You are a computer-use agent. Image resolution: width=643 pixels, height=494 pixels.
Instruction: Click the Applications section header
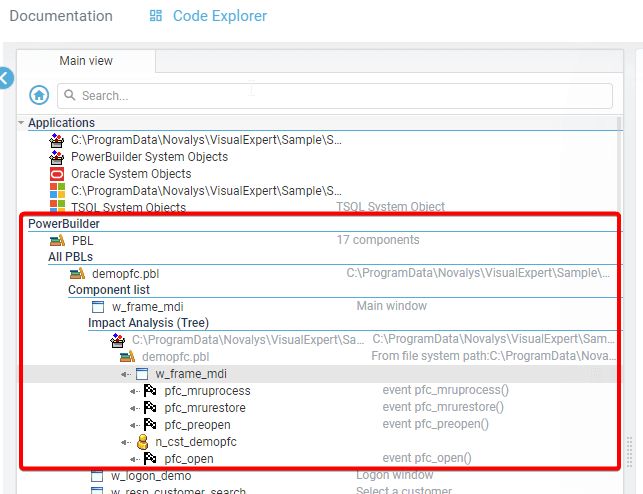[x=62, y=123]
